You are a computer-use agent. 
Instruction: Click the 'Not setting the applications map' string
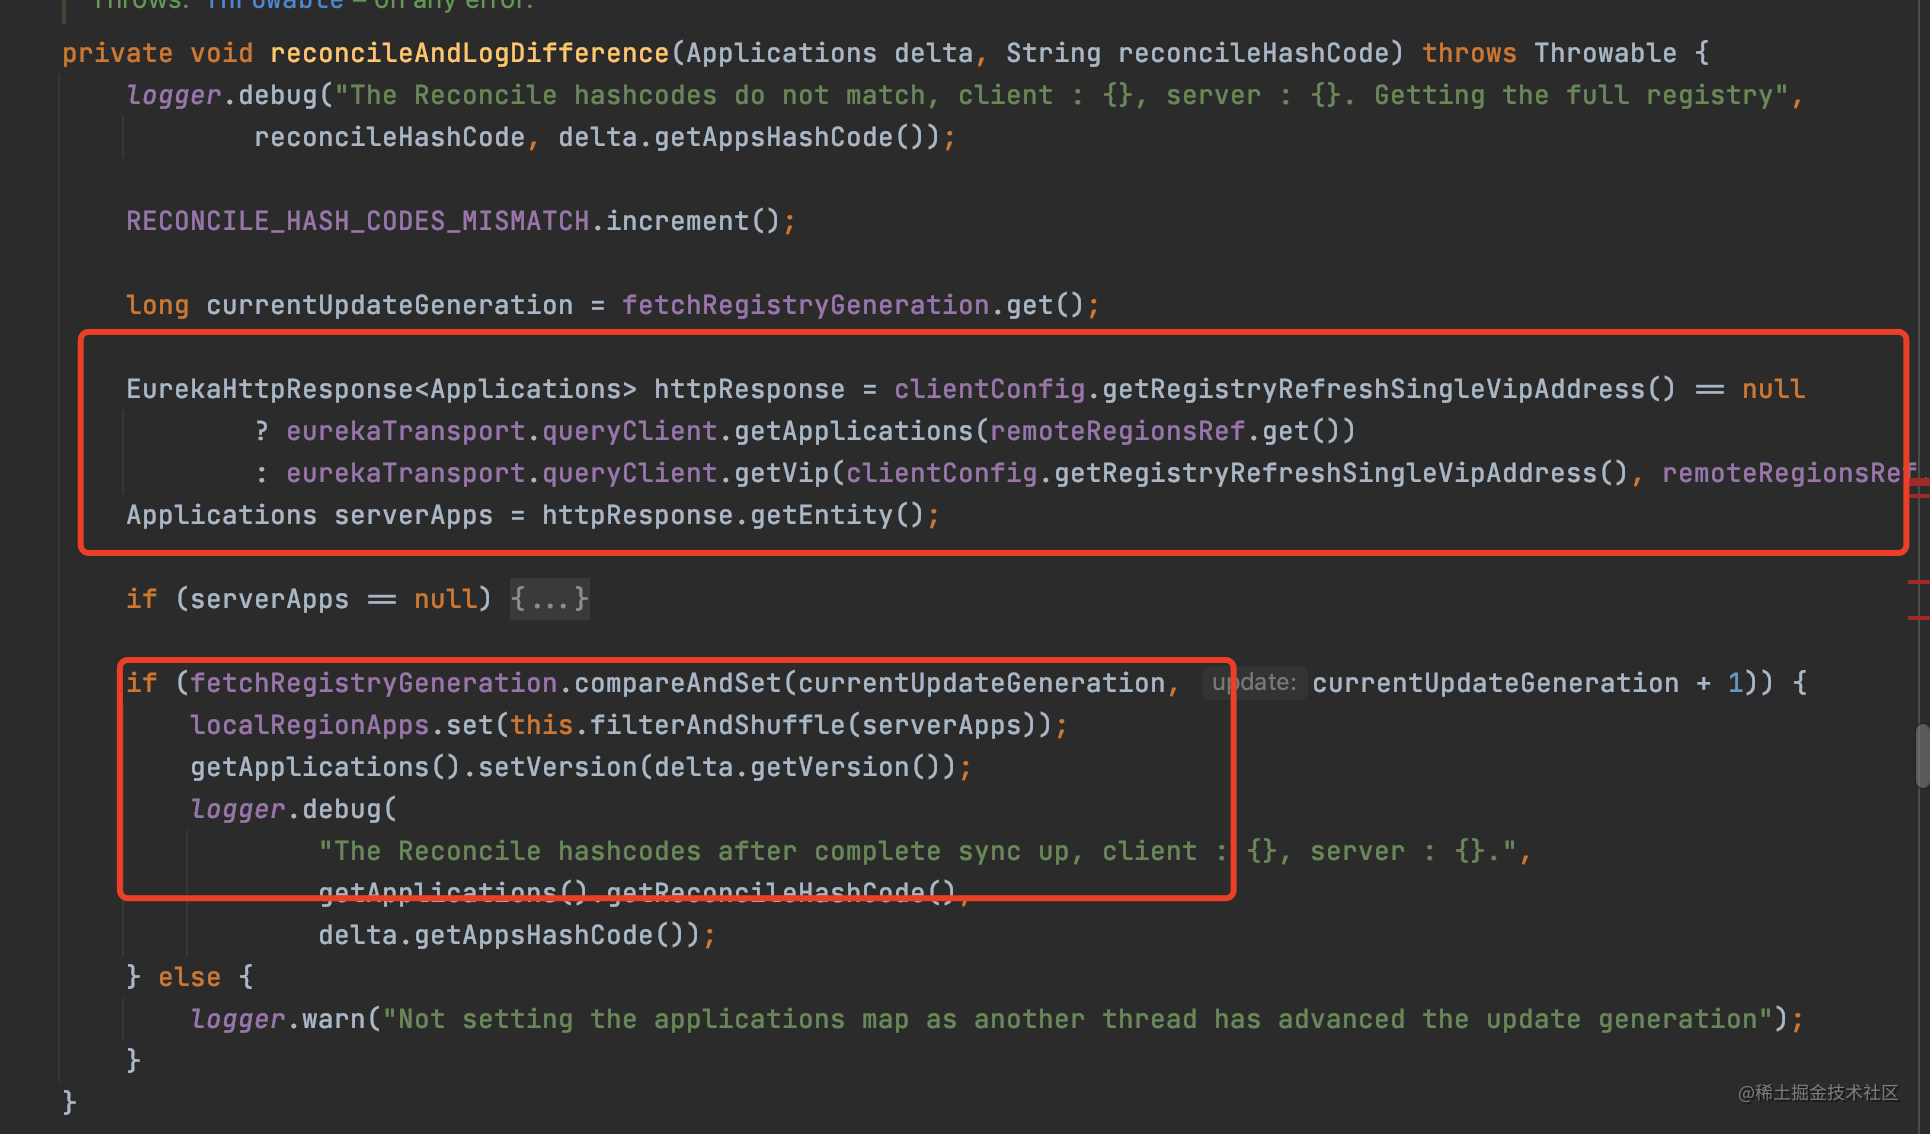pyautogui.click(x=1078, y=1019)
